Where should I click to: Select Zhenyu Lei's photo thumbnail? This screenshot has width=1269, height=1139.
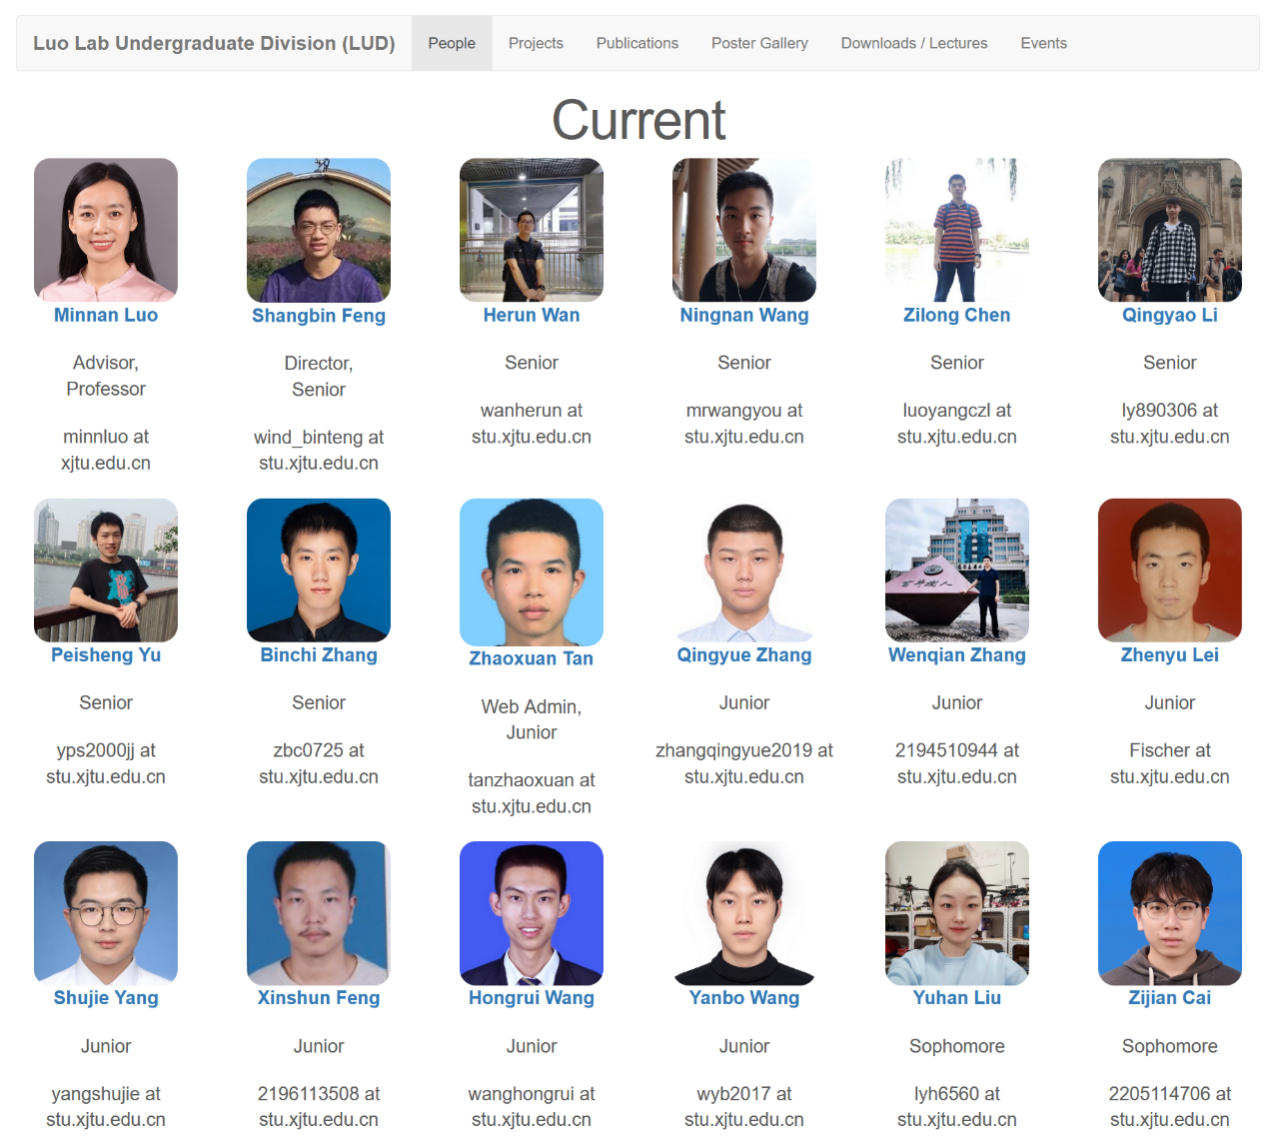1169,570
